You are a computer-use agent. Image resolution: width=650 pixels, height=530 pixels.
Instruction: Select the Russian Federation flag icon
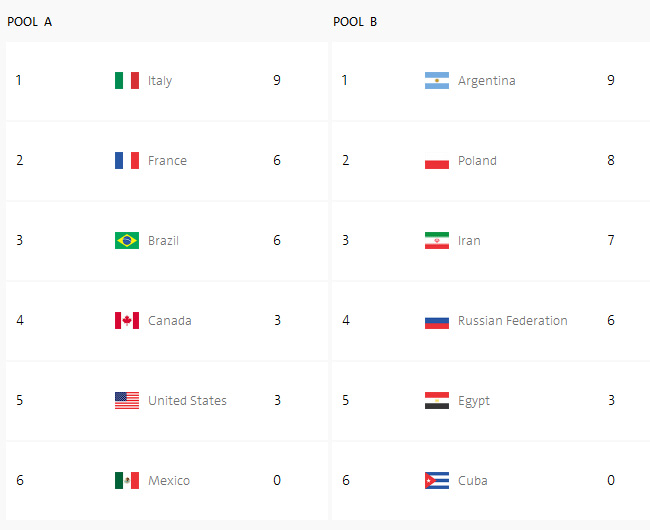(x=437, y=320)
